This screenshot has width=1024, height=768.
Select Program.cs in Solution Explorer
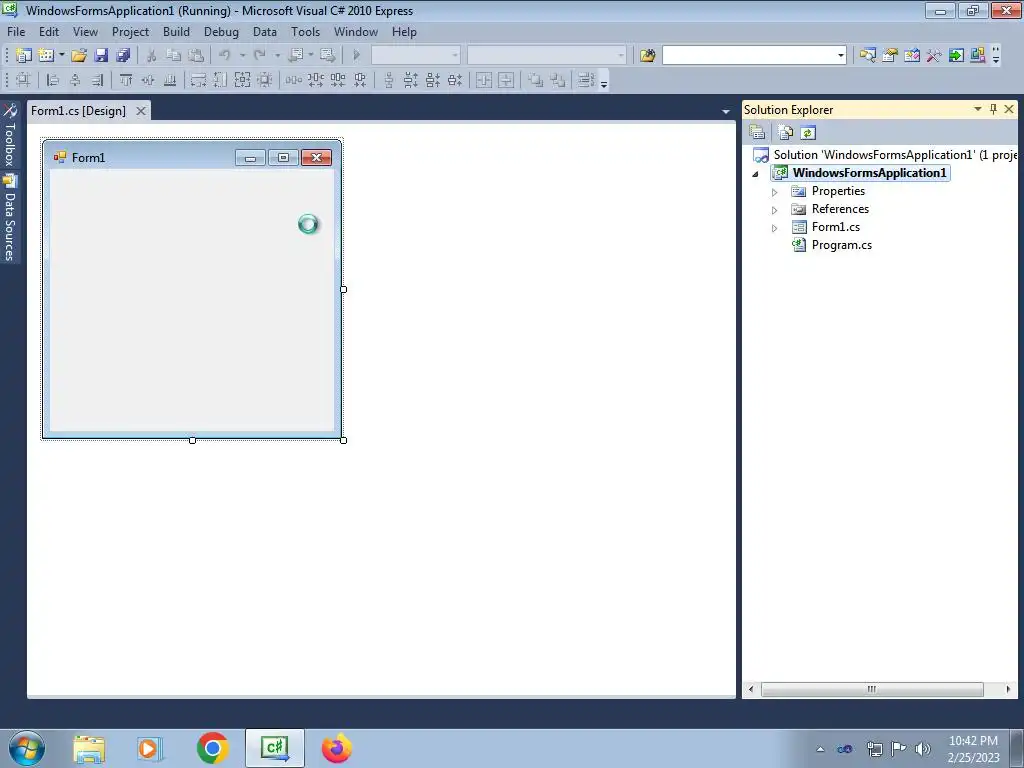click(841, 245)
